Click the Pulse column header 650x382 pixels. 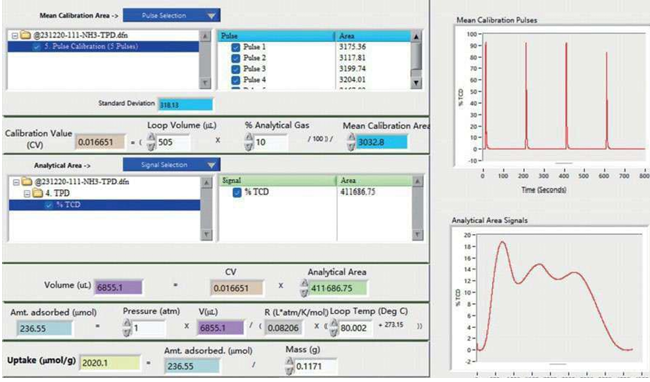(x=276, y=36)
